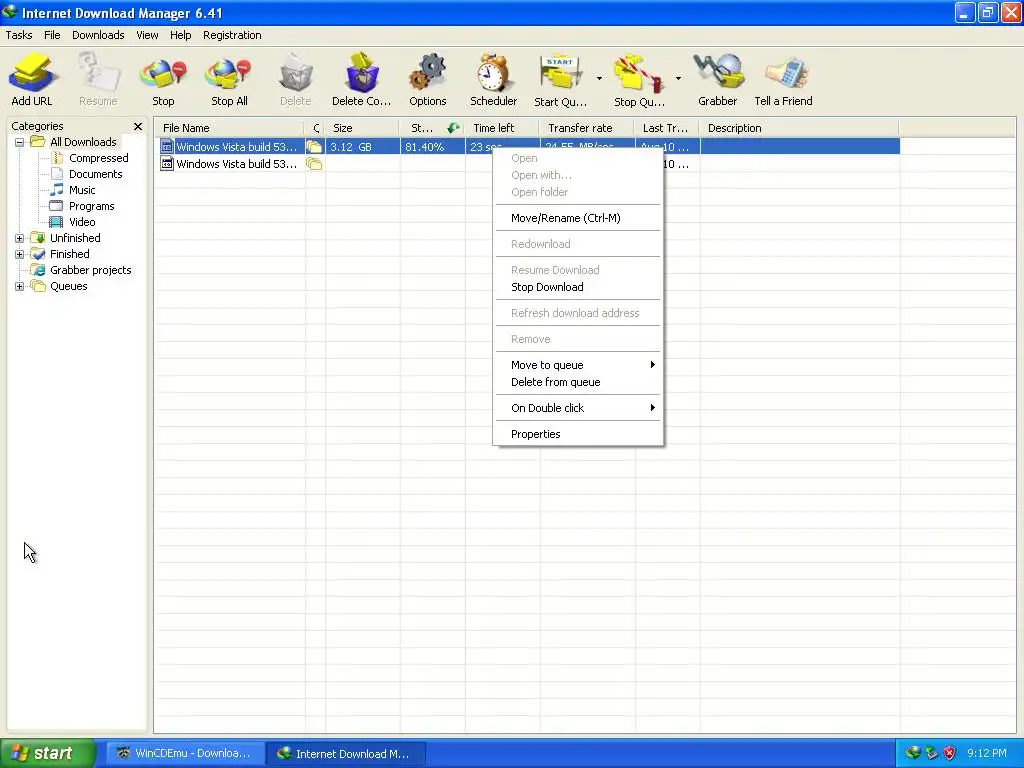Select the Music category
Screen dimensions: 1024x768
coord(82,190)
